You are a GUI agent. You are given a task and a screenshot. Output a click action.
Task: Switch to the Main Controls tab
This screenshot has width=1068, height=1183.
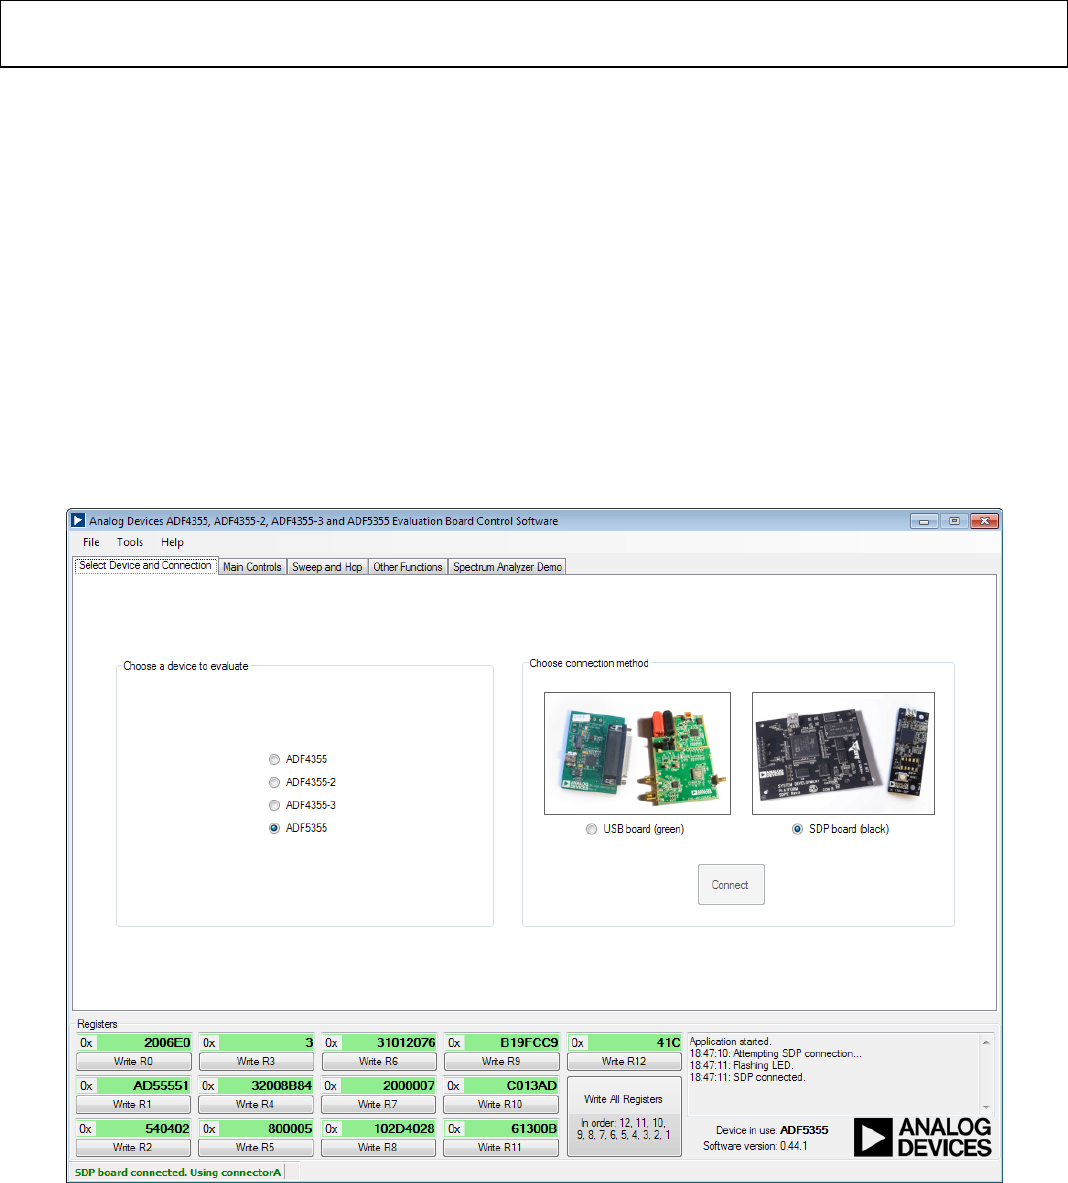(x=252, y=567)
